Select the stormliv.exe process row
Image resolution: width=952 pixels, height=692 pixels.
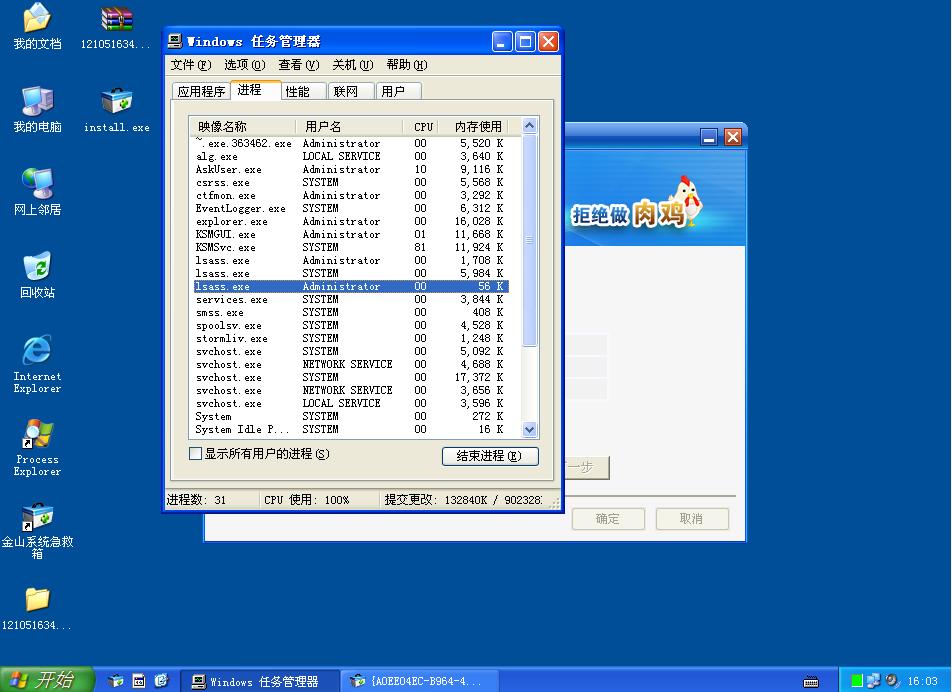[x=351, y=339]
